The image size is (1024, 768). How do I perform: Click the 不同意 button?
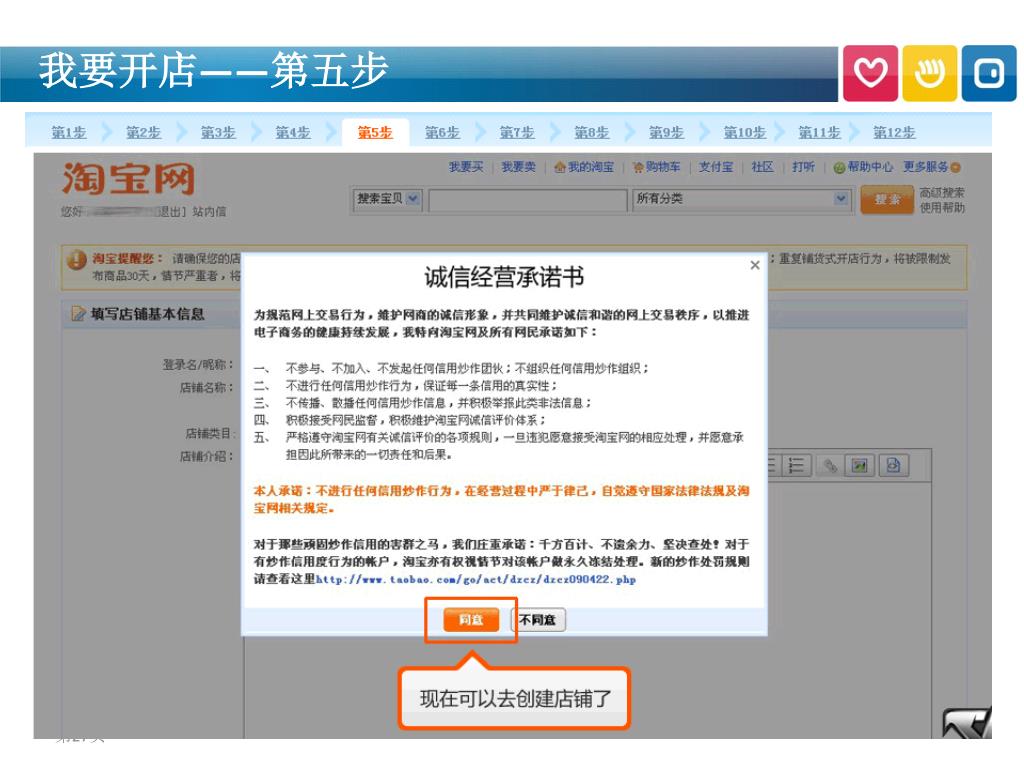[x=537, y=620]
